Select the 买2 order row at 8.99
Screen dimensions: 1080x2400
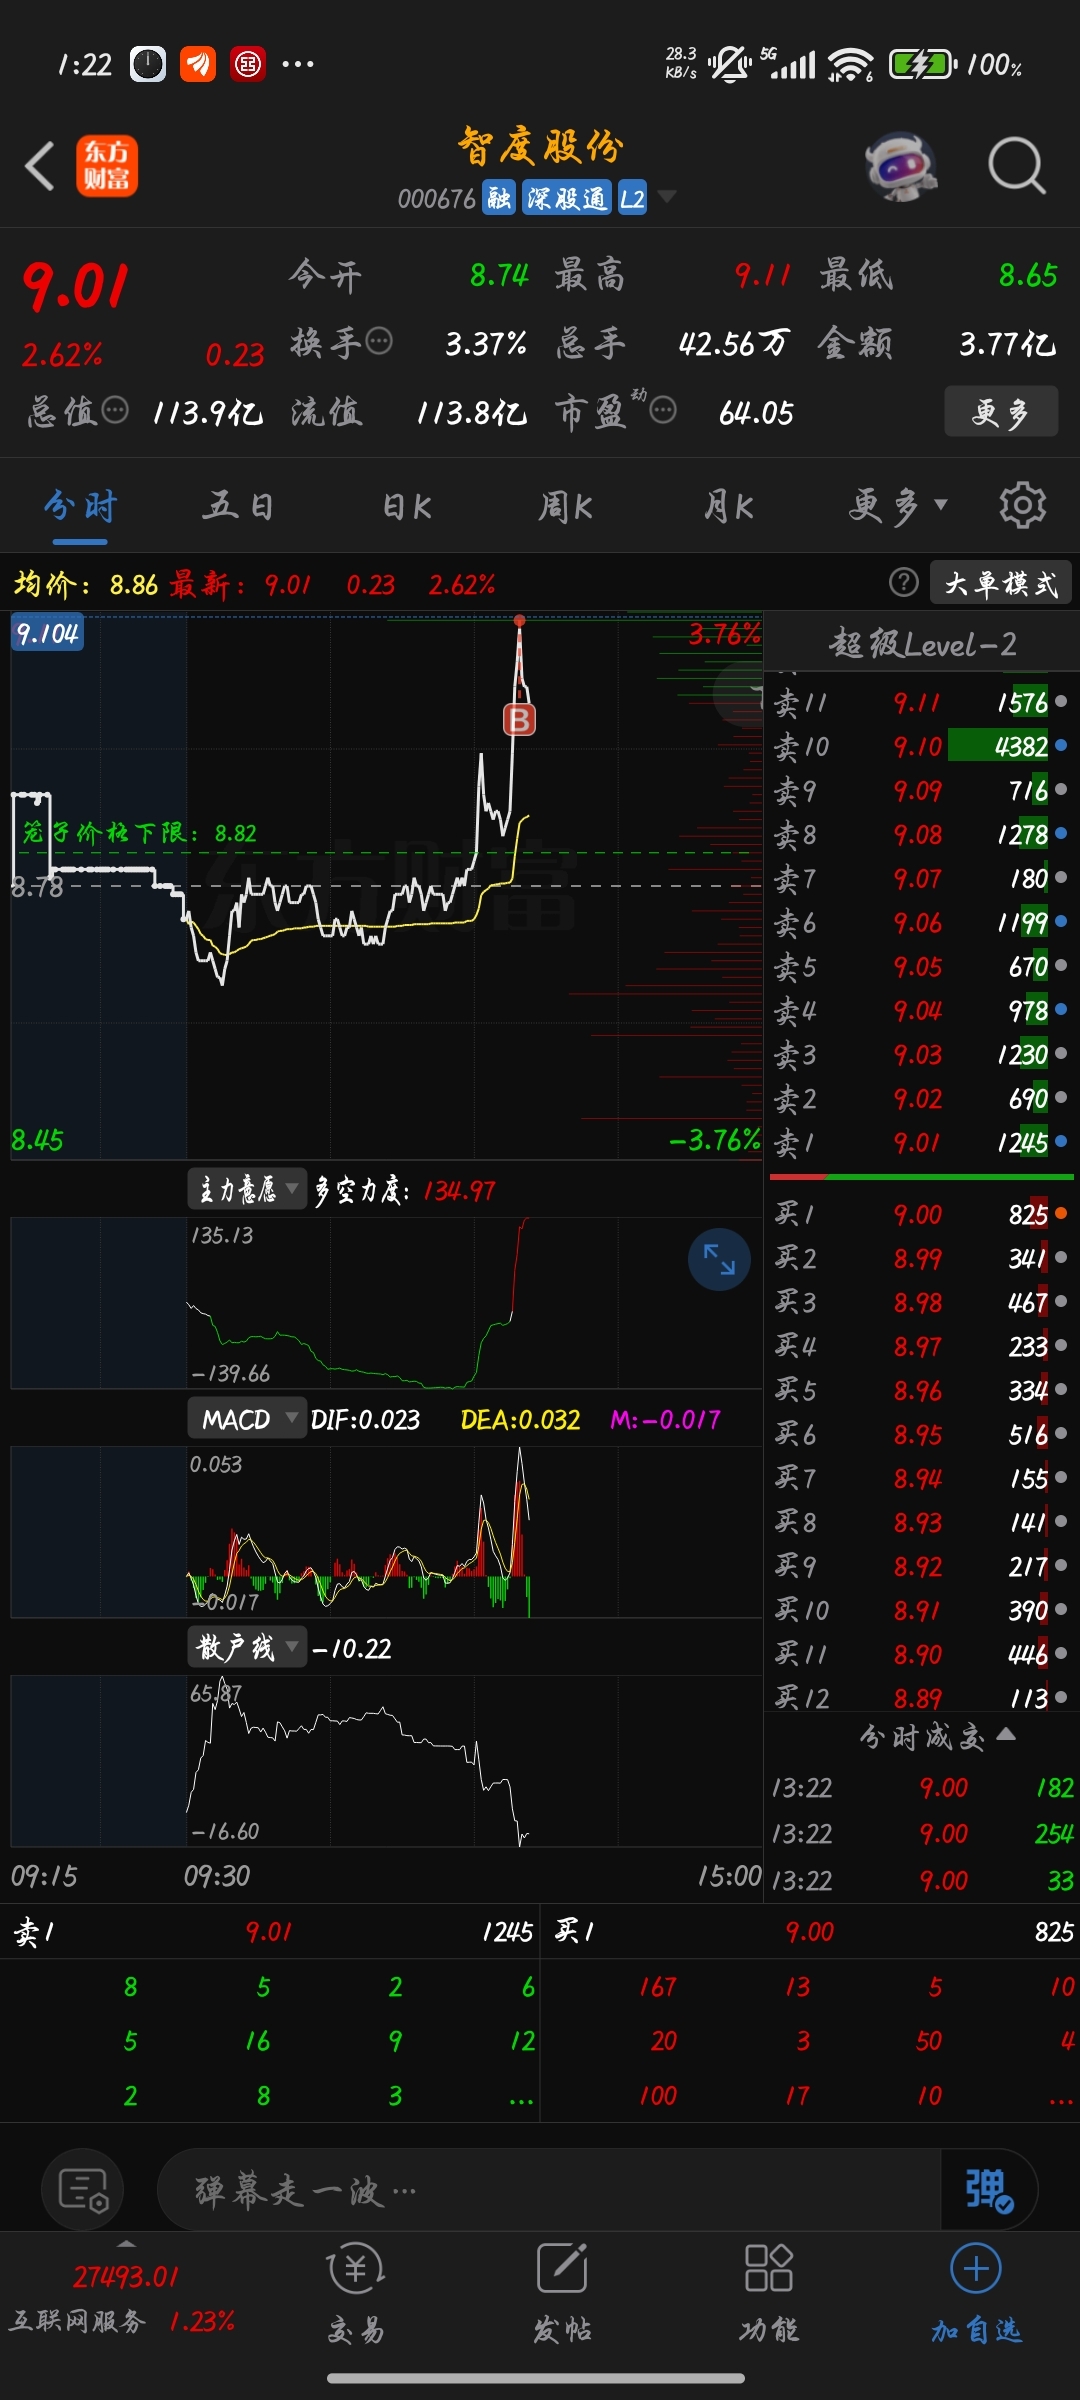tap(921, 1258)
